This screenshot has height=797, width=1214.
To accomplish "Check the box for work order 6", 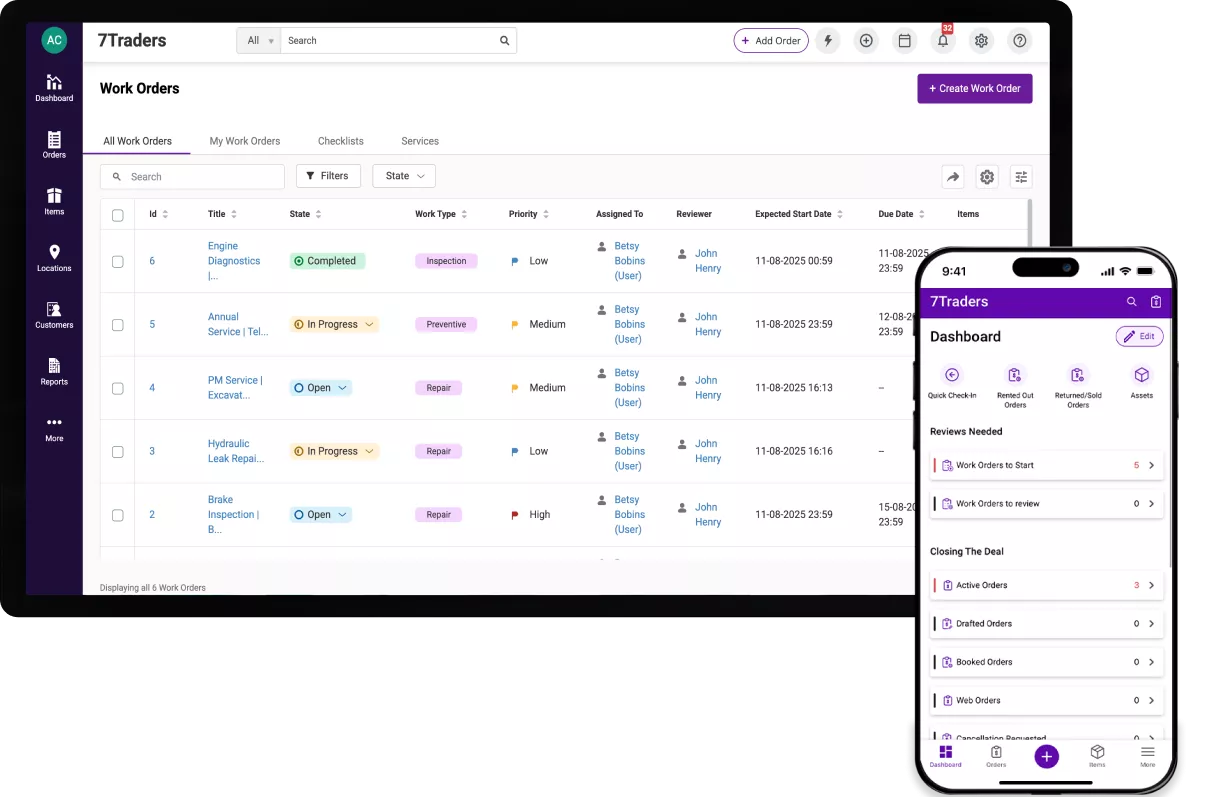I will click(118, 261).
